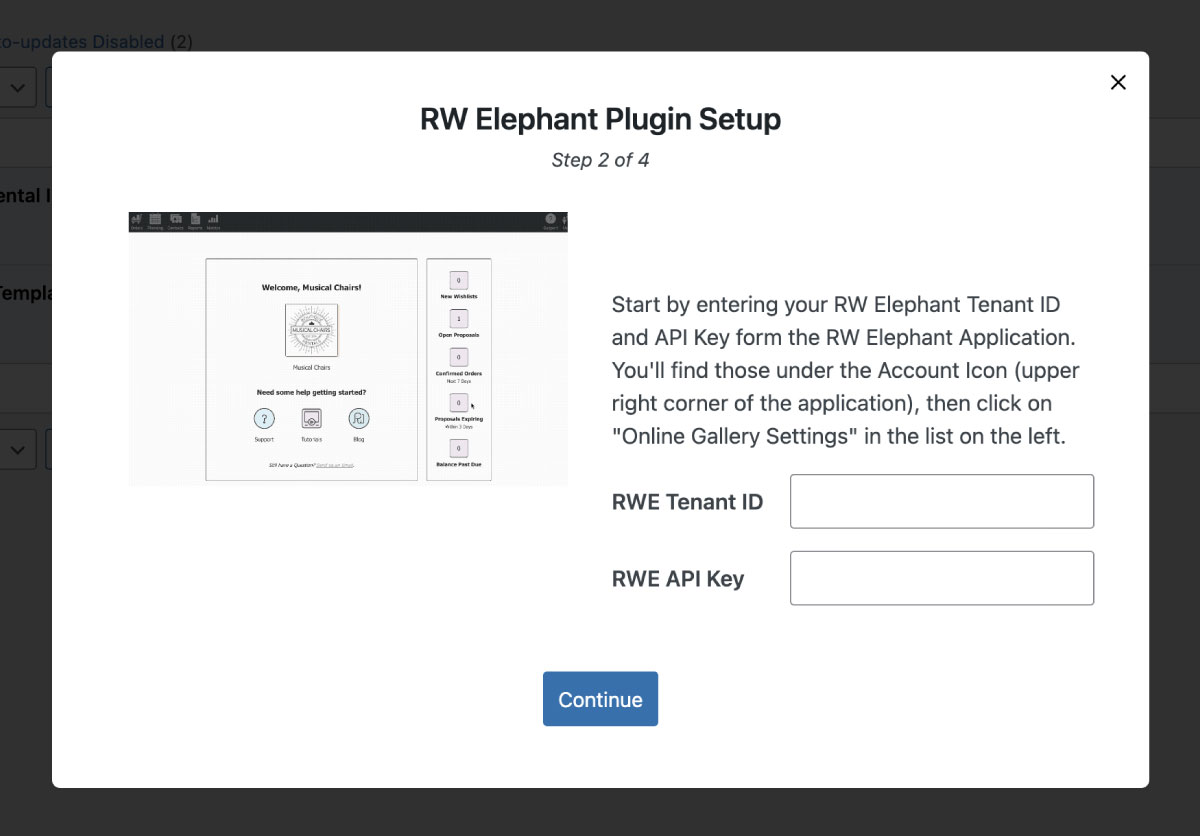Image resolution: width=1200 pixels, height=836 pixels.
Task: Expand the top bulk actions dropdown behind the dialog
Action: (18, 87)
